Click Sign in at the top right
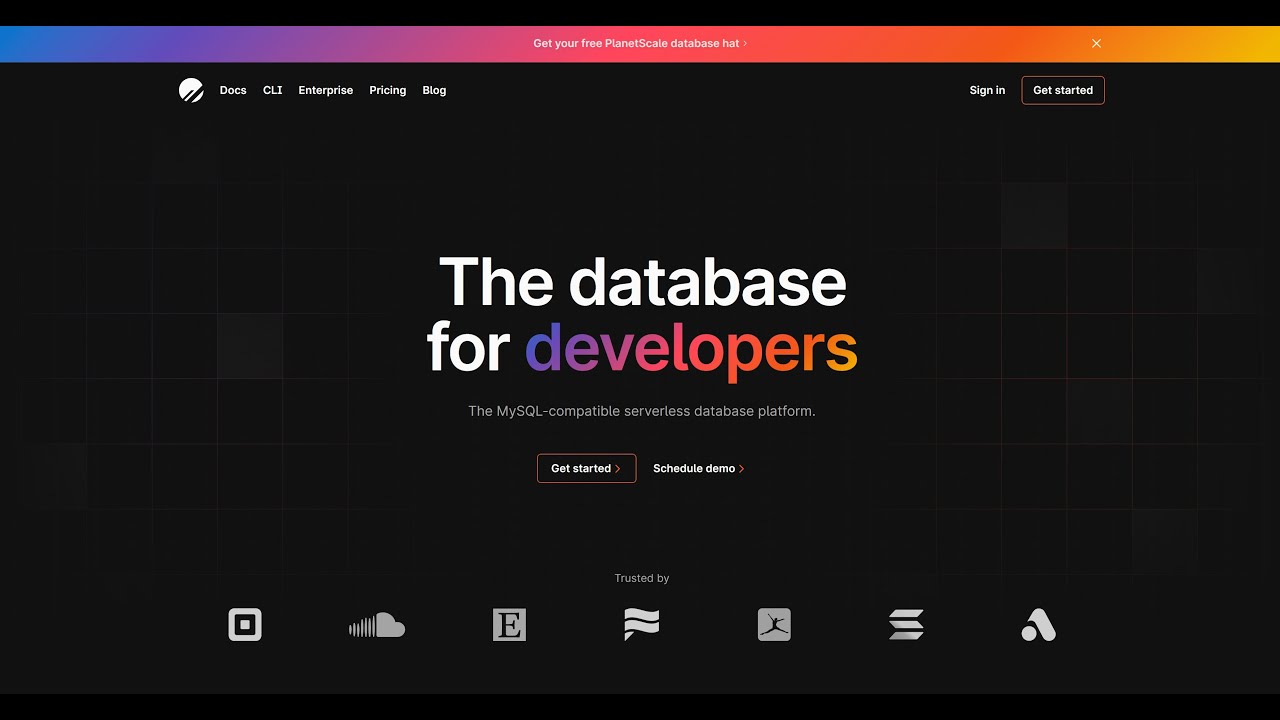The image size is (1280, 720). point(987,90)
